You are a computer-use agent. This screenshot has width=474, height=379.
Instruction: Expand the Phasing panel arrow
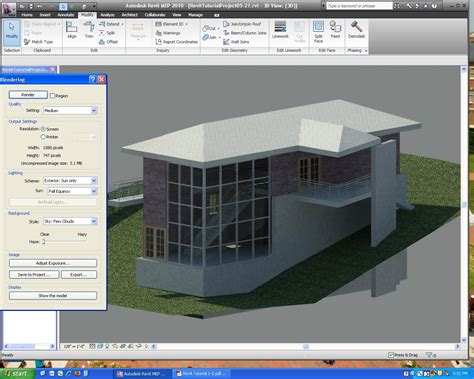point(366,51)
